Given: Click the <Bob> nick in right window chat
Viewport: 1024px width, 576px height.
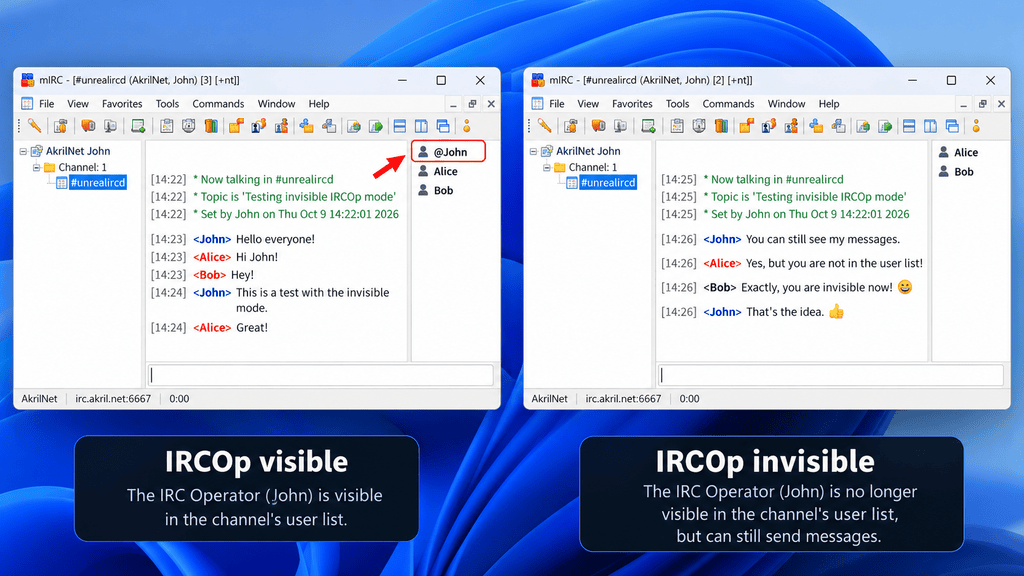Looking at the screenshot, I should (x=720, y=287).
